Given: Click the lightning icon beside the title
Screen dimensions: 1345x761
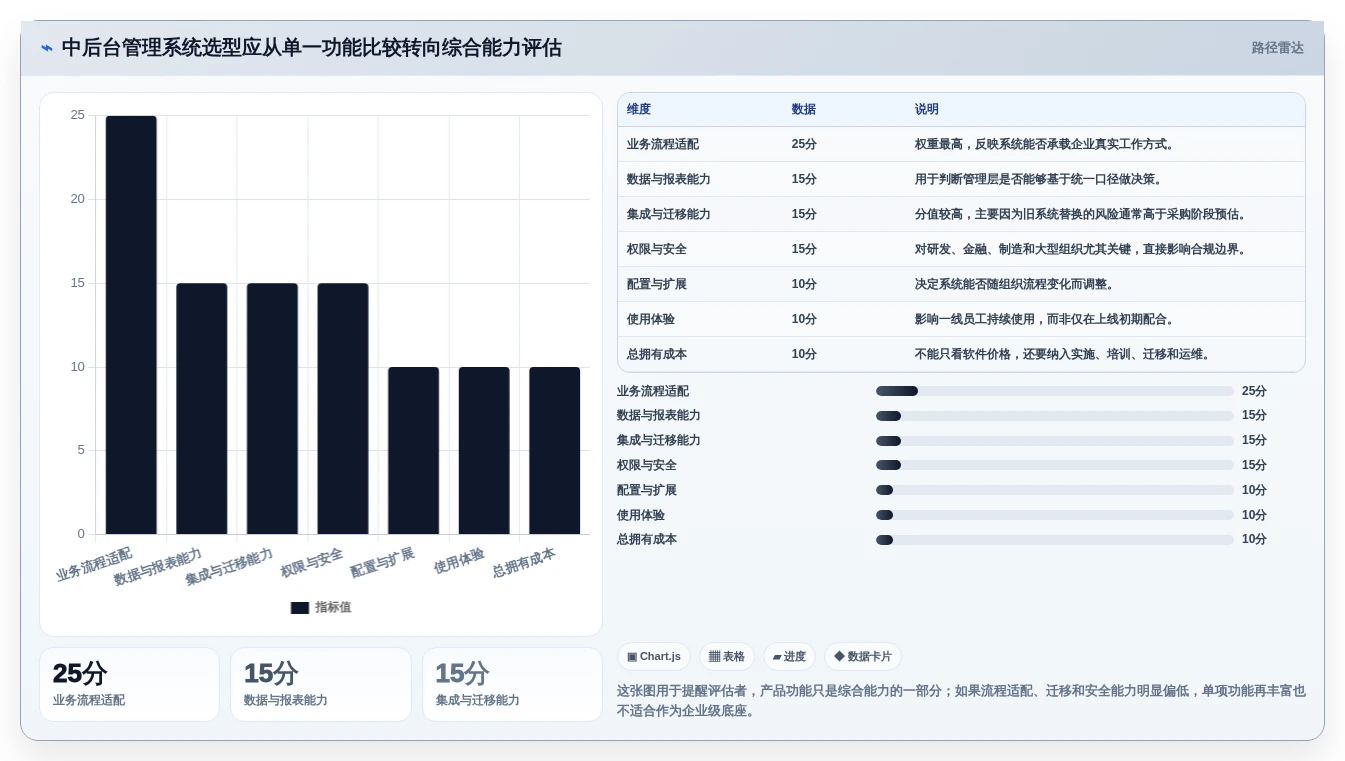Looking at the screenshot, I should (x=47, y=48).
